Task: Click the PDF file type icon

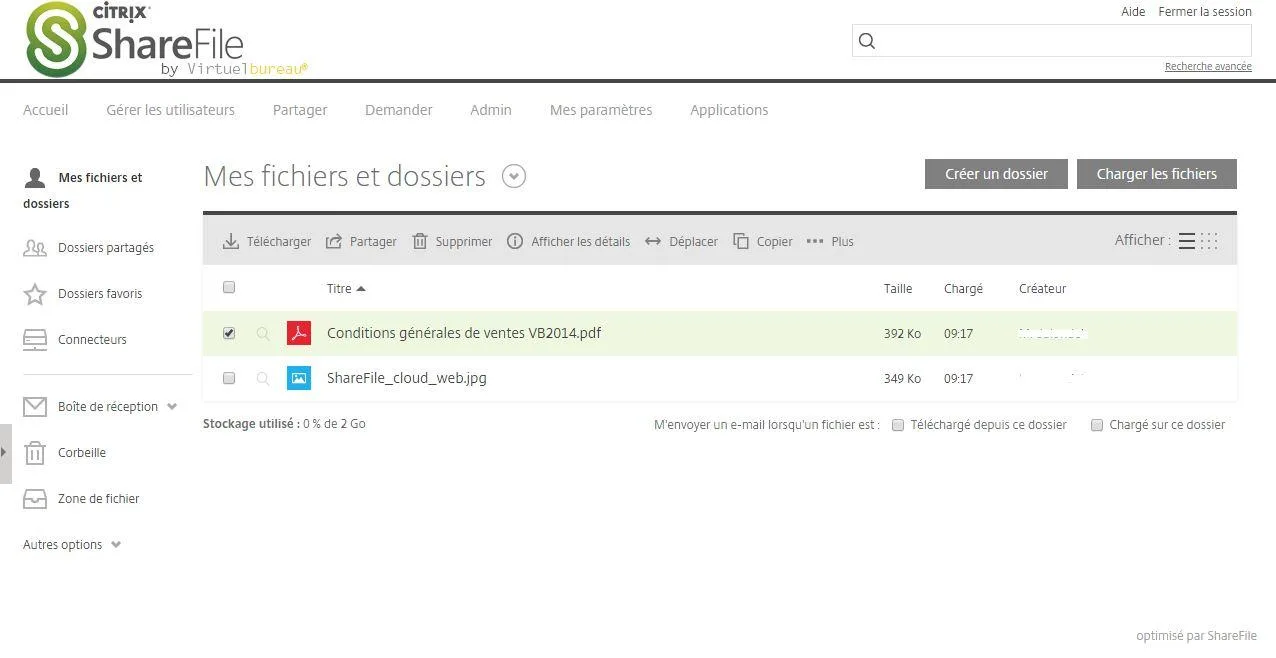Action: [x=298, y=333]
